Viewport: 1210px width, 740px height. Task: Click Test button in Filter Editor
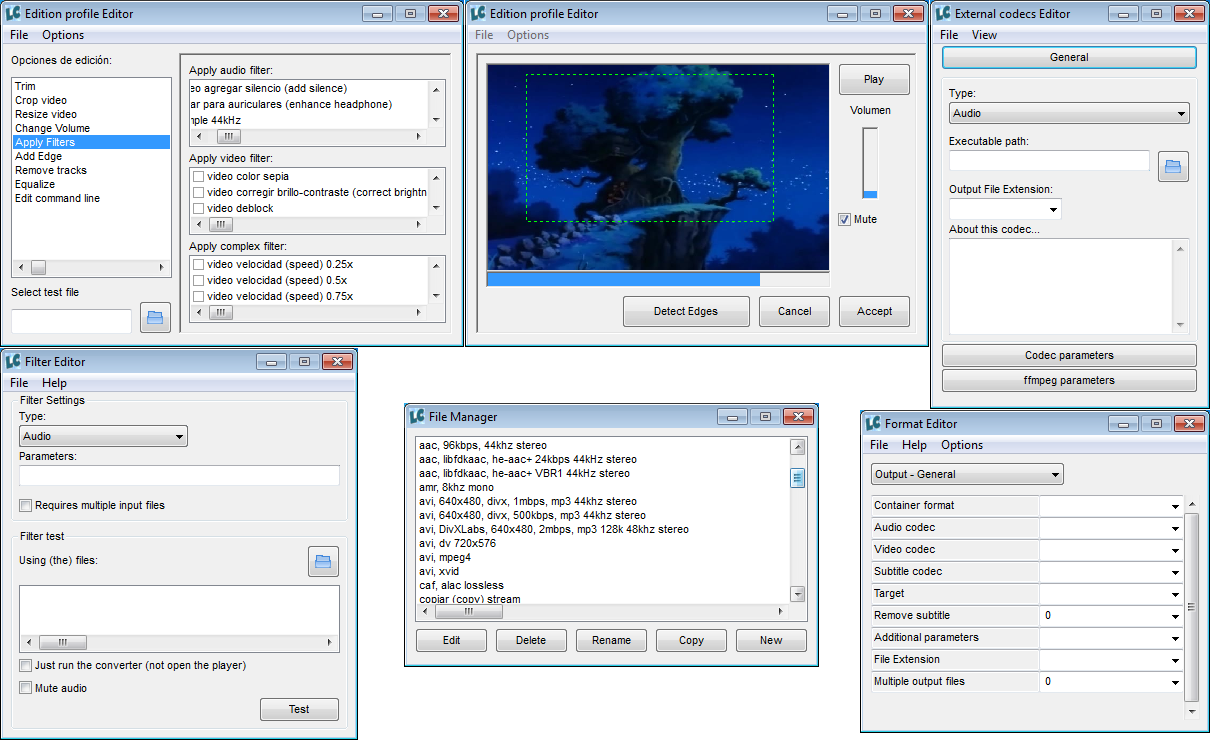click(299, 709)
